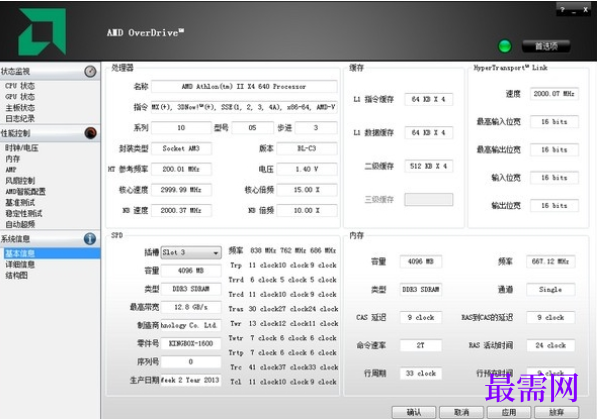The height and width of the screenshot is (419, 597).
Task: Click the 放弃 discard button
Action: (556, 412)
